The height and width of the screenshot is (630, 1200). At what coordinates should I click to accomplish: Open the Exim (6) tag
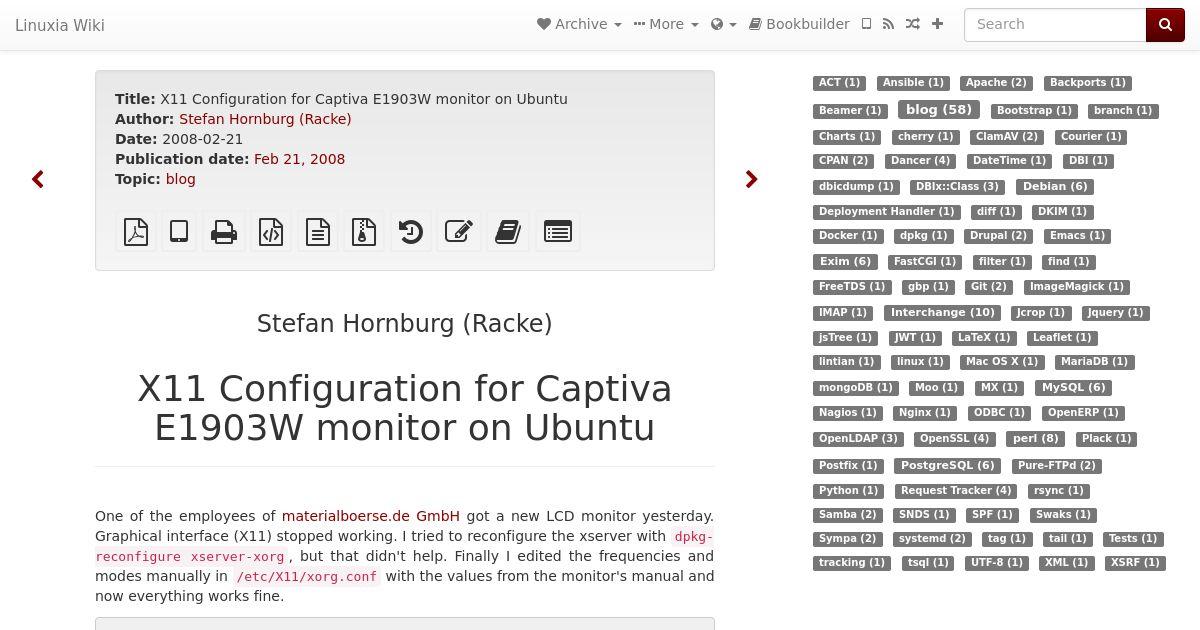point(845,261)
